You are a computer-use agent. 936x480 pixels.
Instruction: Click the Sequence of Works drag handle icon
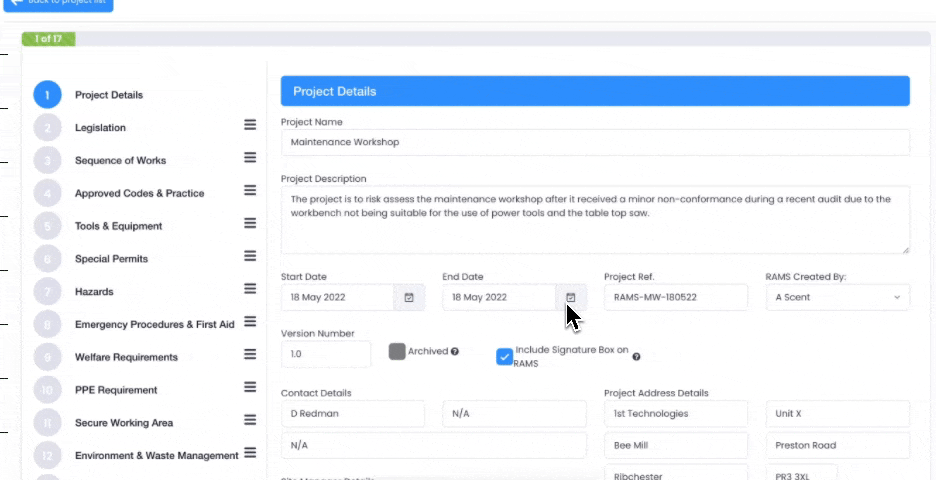(250, 158)
